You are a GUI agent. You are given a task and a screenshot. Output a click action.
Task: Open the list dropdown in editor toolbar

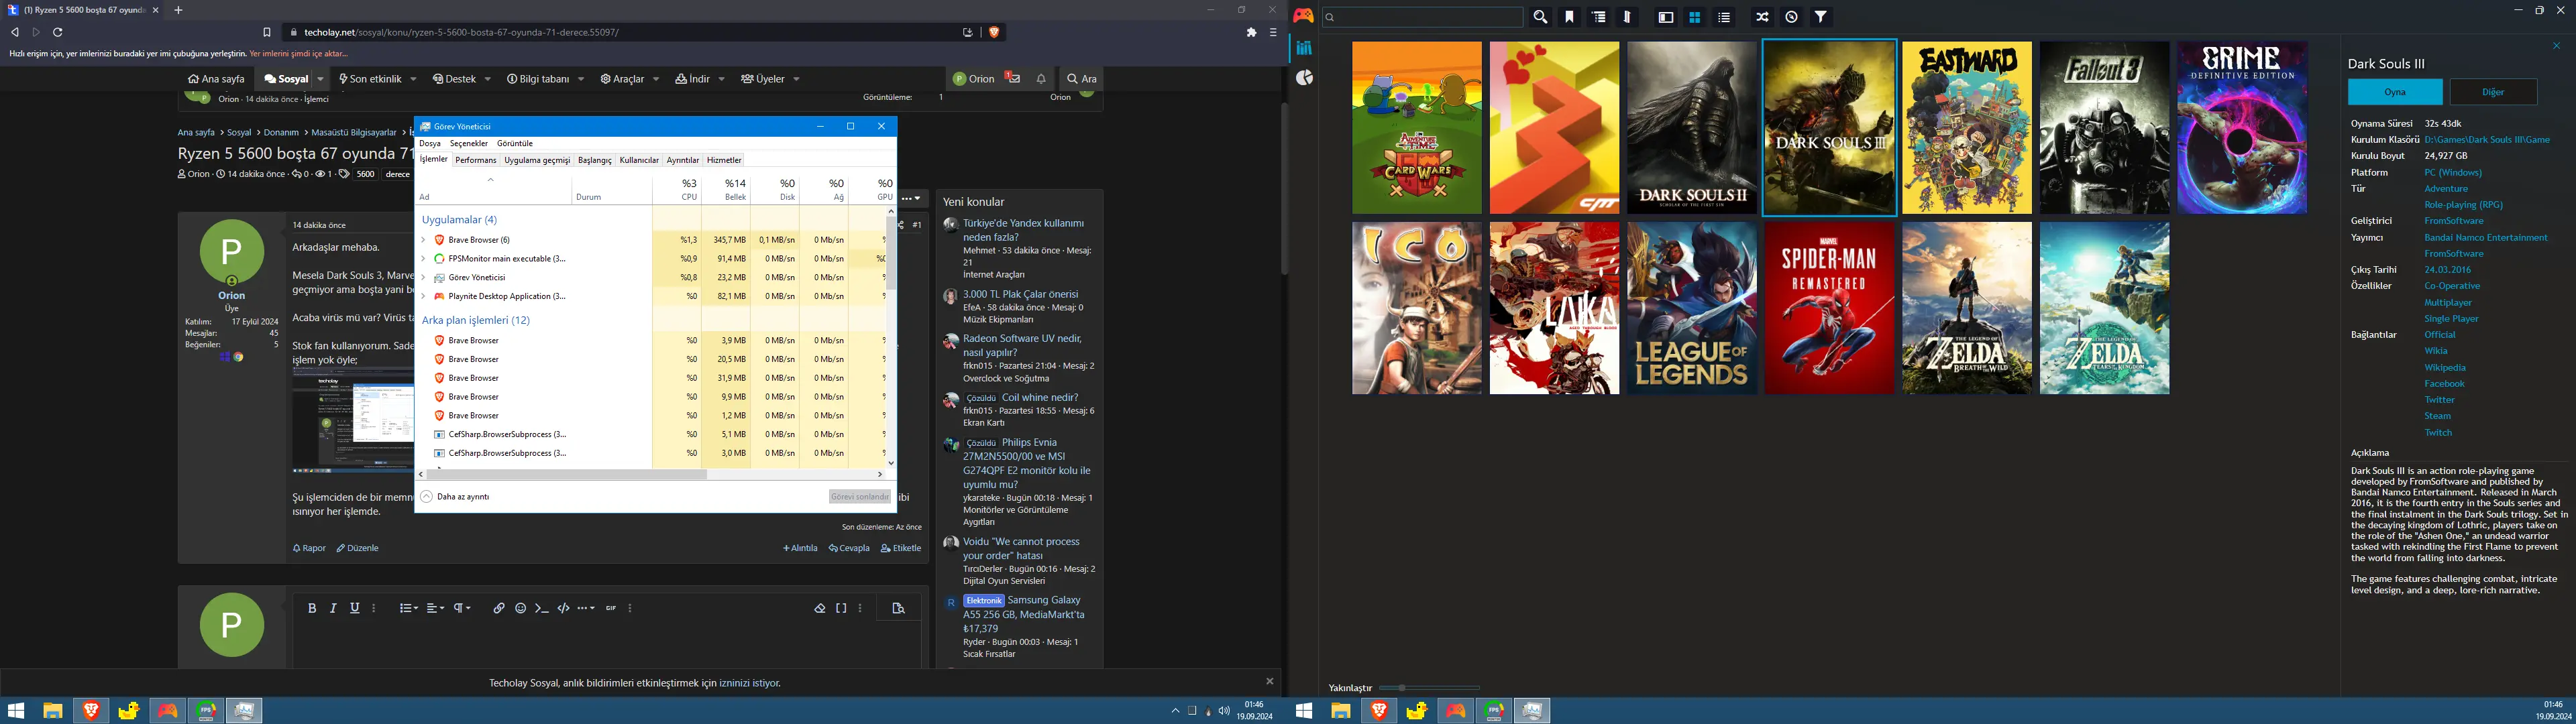point(408,608)
